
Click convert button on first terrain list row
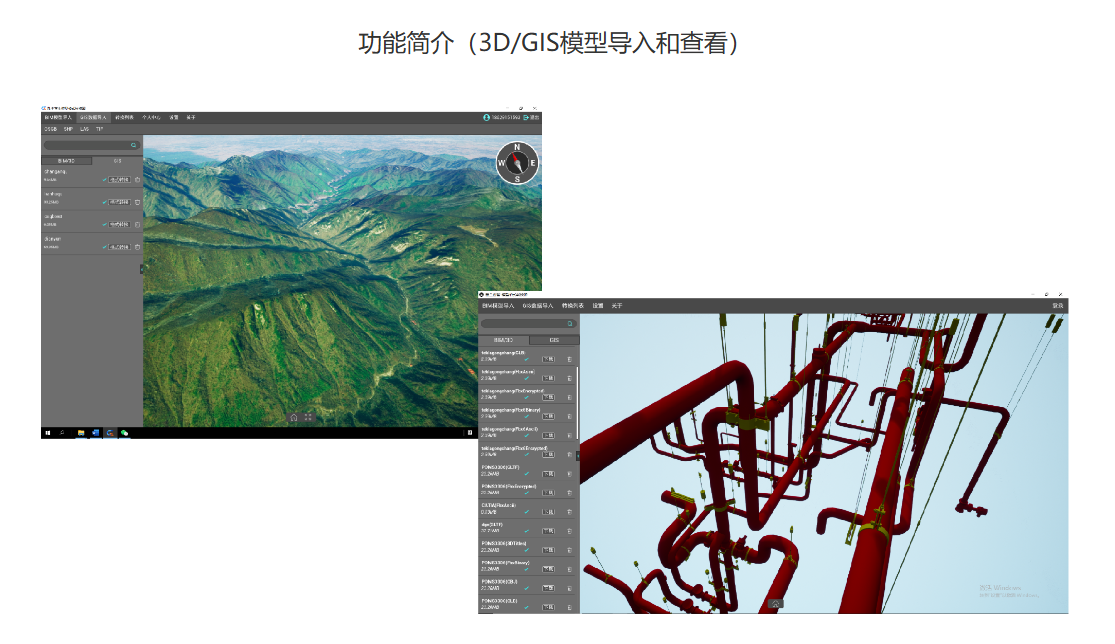pyautogui.click(x=119, y=180)
